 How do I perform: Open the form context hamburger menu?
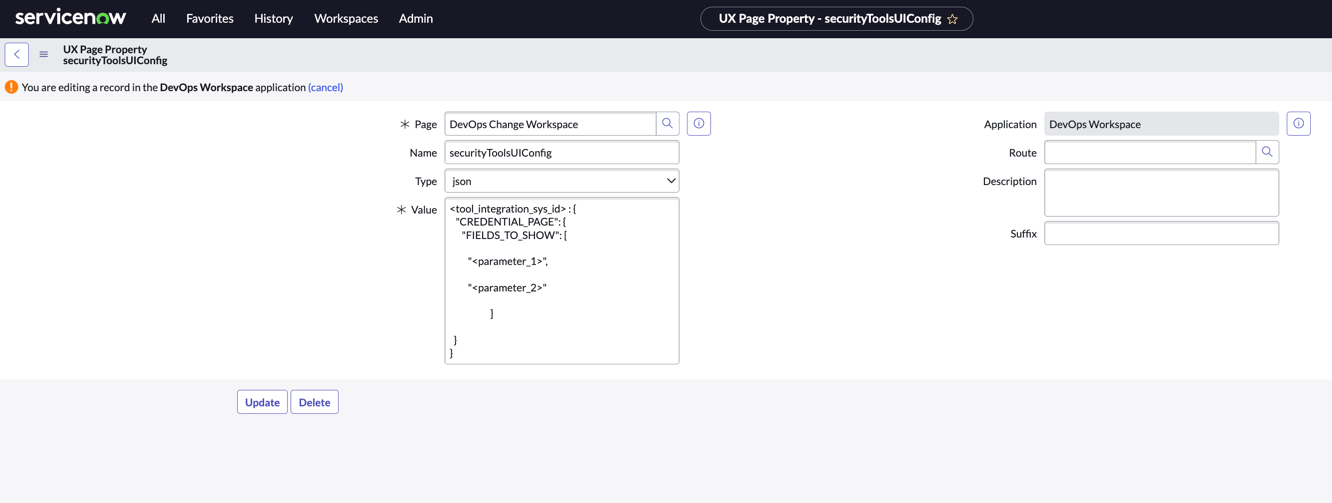(44, 55)
